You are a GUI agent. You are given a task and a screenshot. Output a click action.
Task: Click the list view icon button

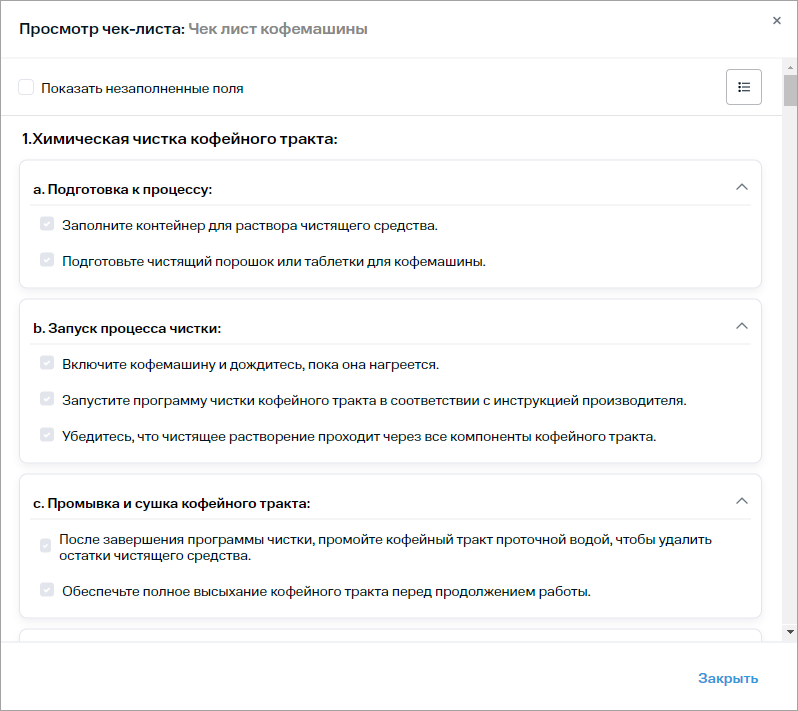tap(743, 87)
